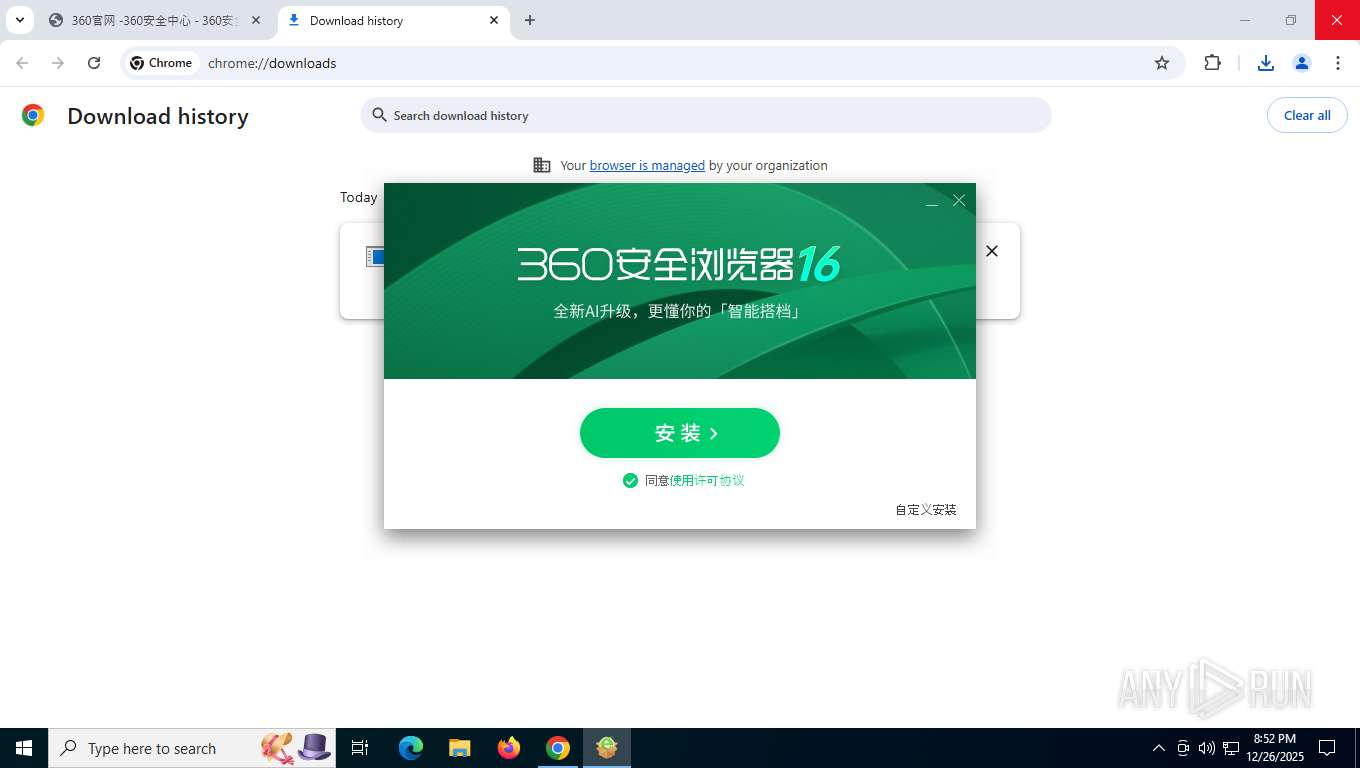This screenshot has height=768, width=1360.
Task: Switch to the 360官网 tab
Action: point(155,20)
